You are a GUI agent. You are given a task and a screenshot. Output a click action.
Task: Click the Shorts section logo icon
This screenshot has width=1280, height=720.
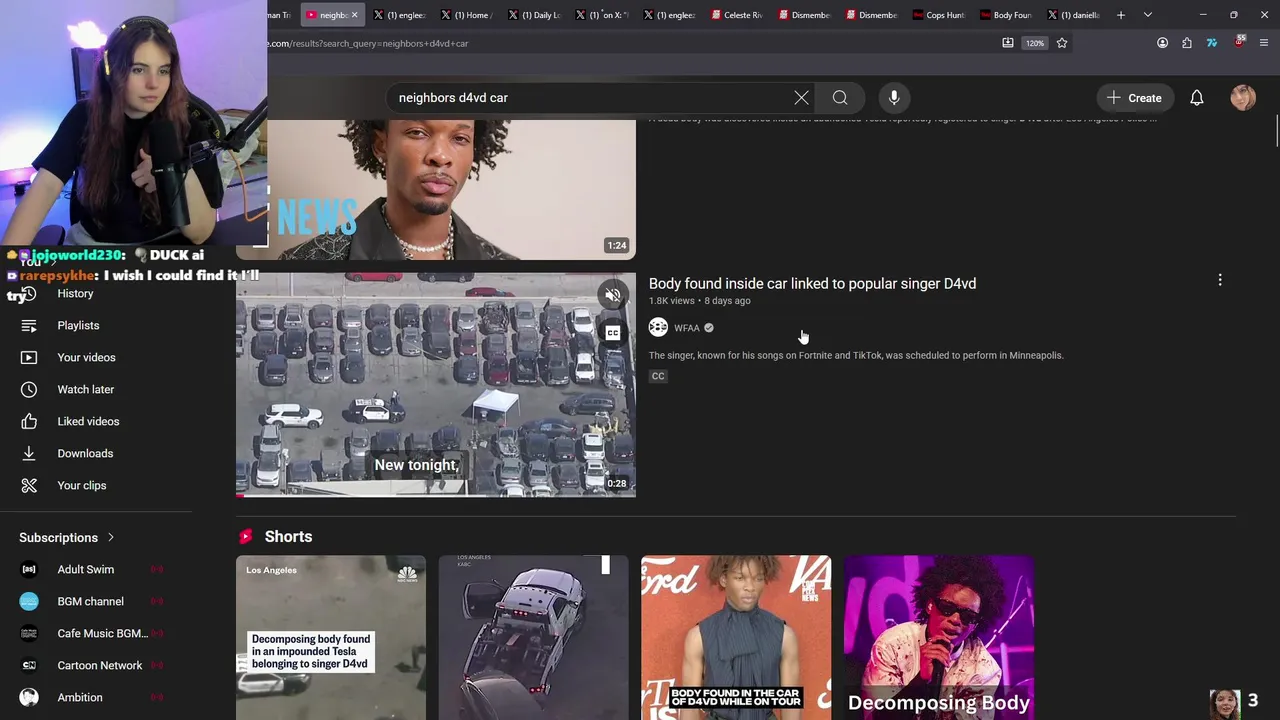tap(245, 537)
